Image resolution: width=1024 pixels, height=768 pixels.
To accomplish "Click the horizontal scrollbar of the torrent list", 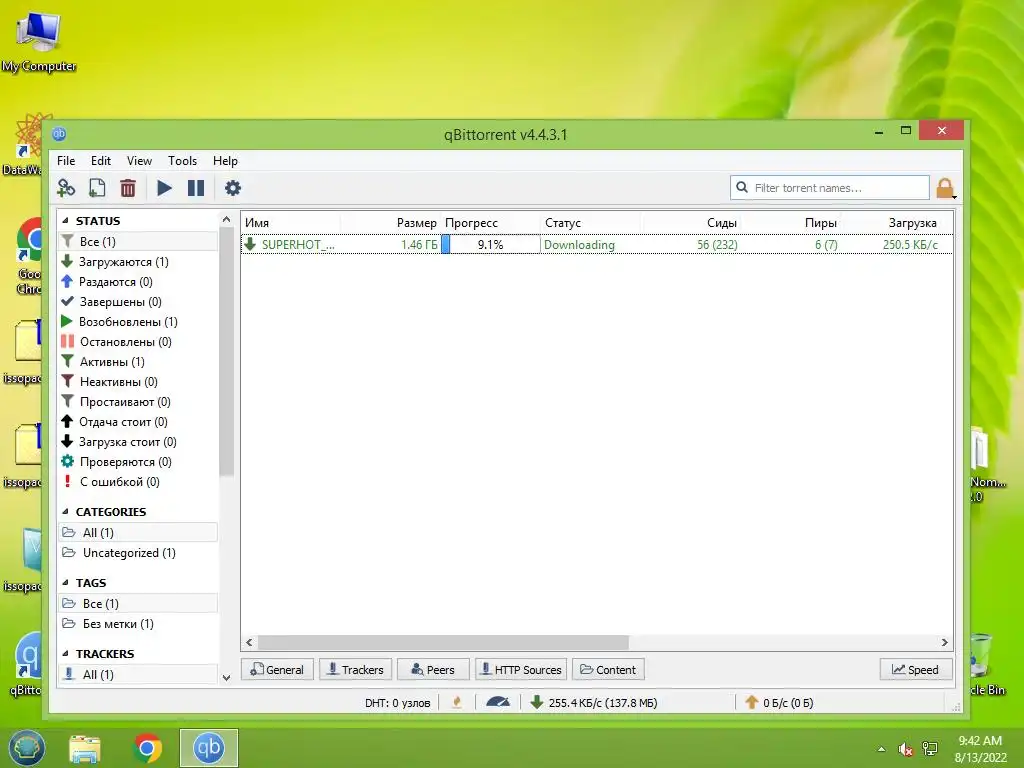I will point(443,643).
